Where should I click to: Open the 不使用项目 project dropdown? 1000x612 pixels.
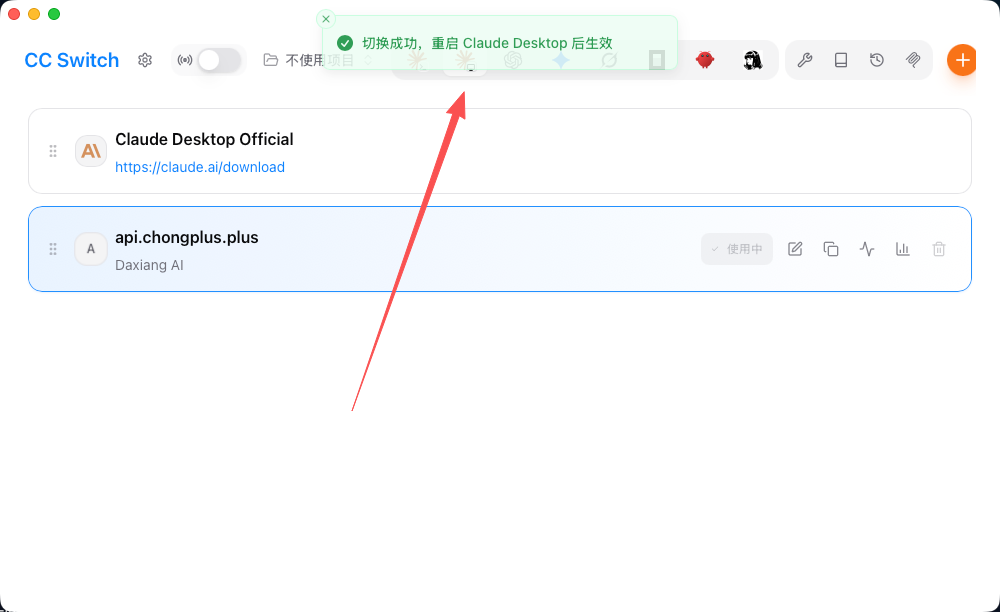pyautogui.click(x=318, y=60)
